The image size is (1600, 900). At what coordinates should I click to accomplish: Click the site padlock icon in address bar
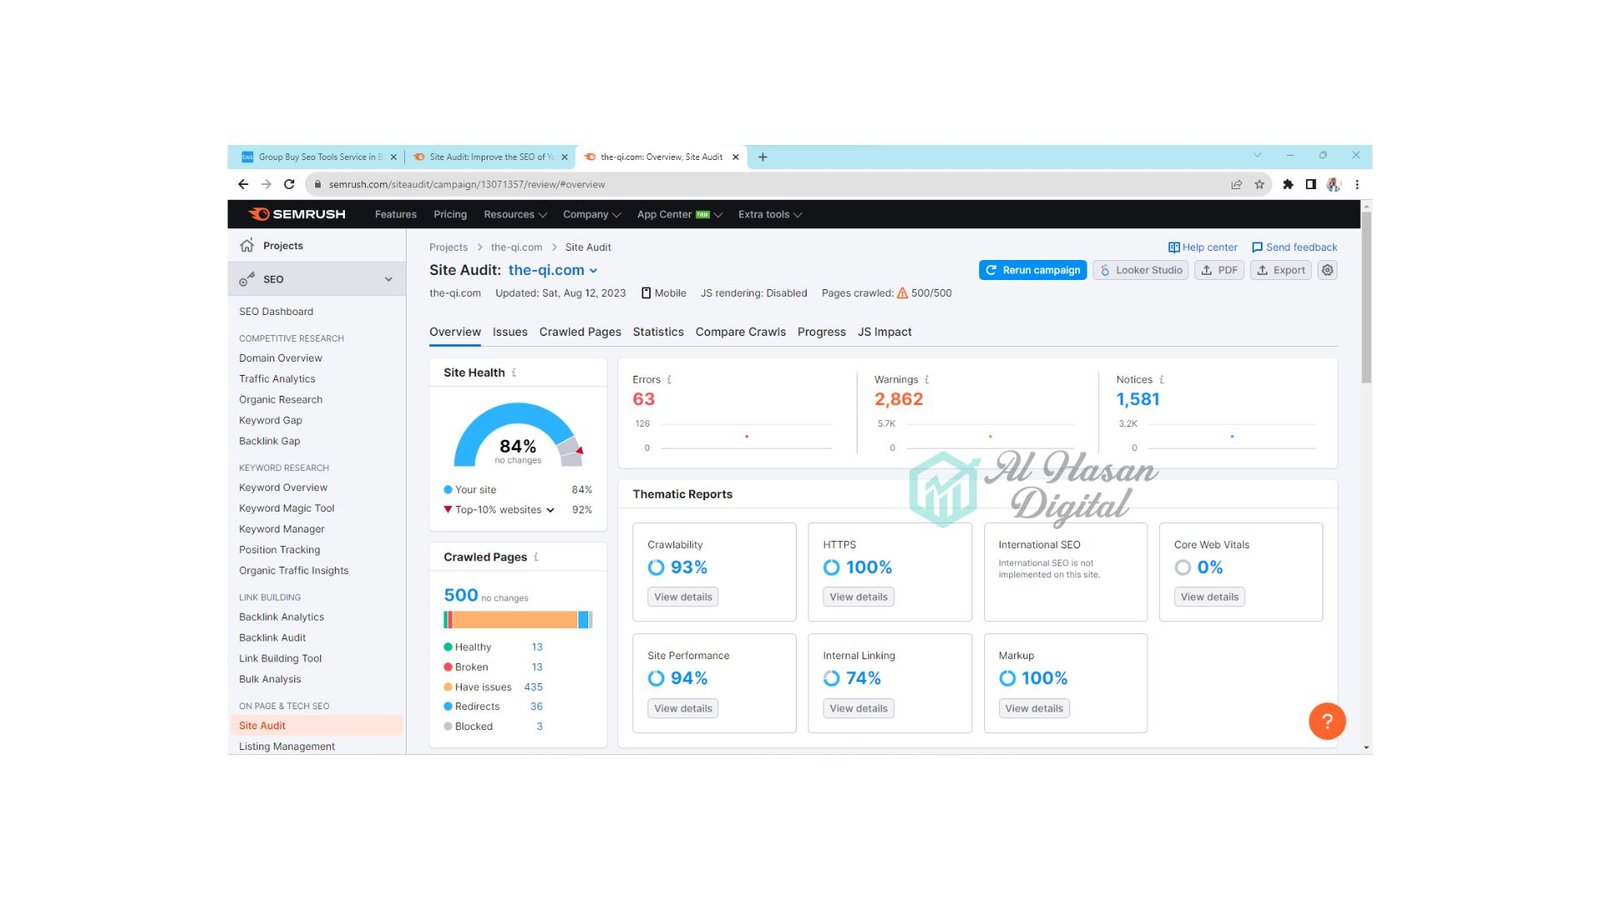click(317, 184)
